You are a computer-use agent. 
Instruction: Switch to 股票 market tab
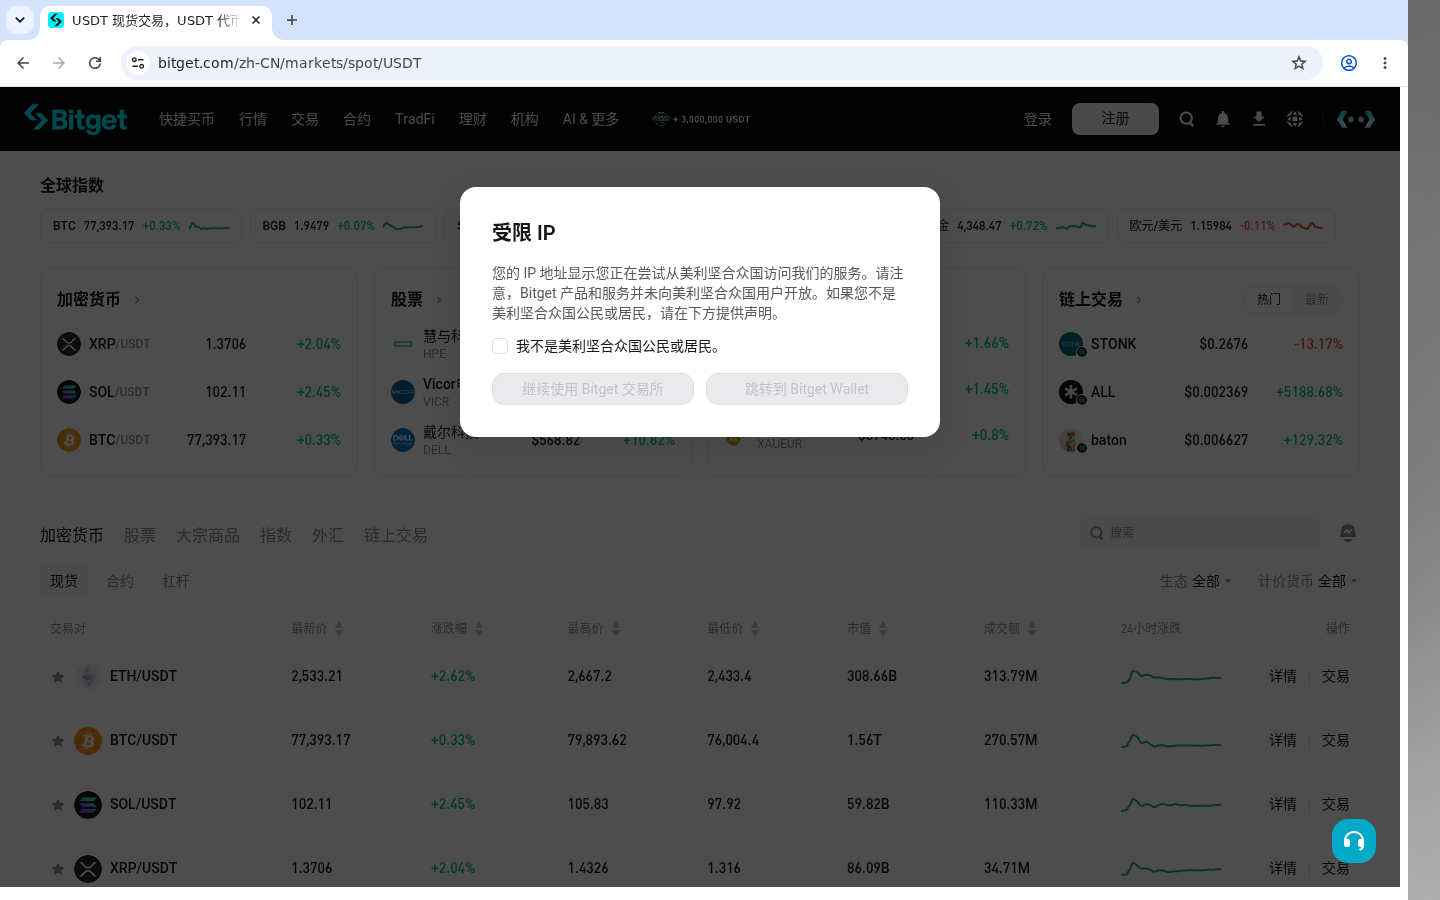[x=140, y=535]
